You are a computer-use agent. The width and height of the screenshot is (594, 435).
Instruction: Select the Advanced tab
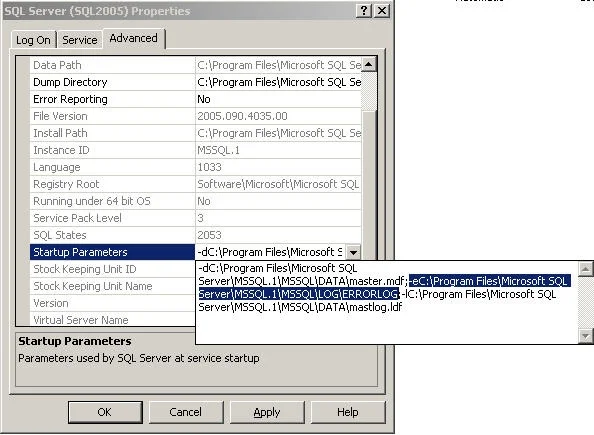[x=133, y=38]
